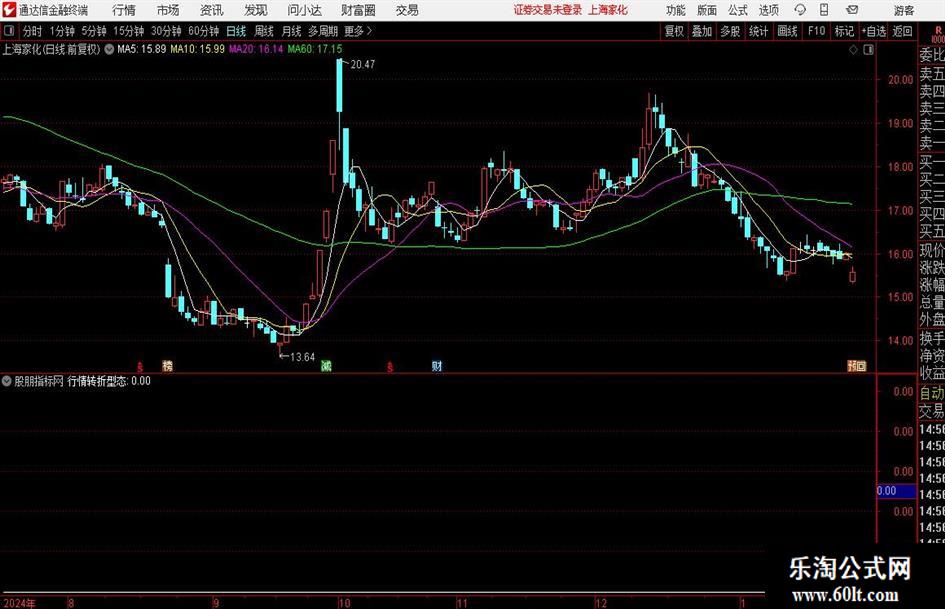Open the mail envelope icon
This screenshot has height=609, width=945.
(x=852, y=10)
